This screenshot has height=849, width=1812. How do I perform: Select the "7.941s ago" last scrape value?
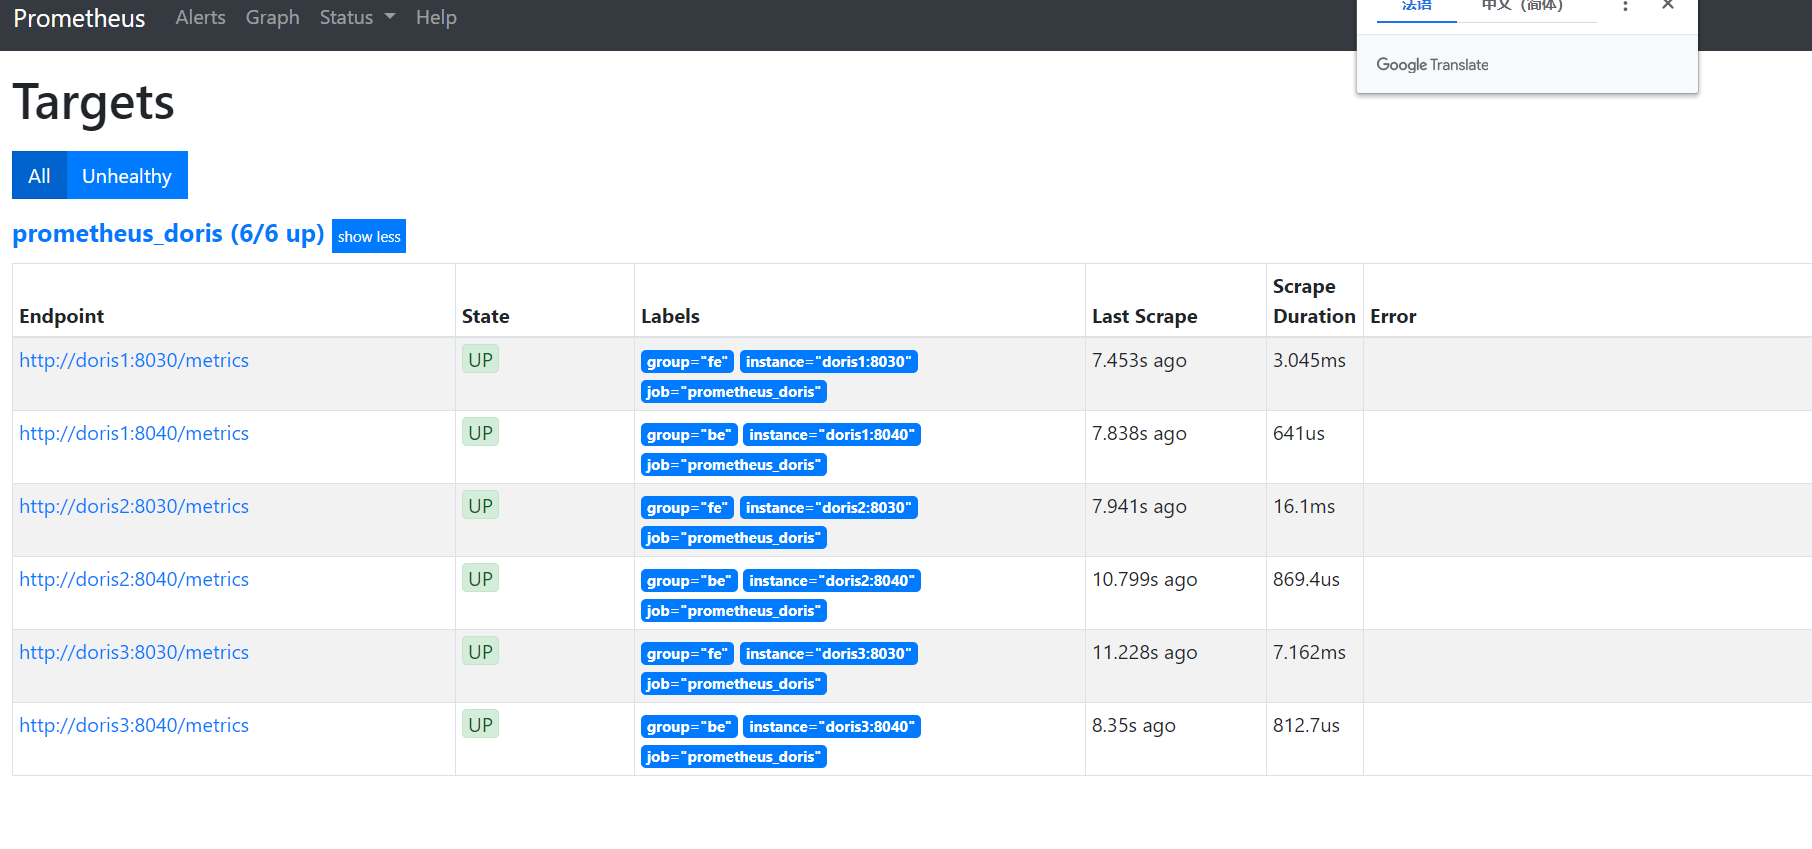point(1139,506)
